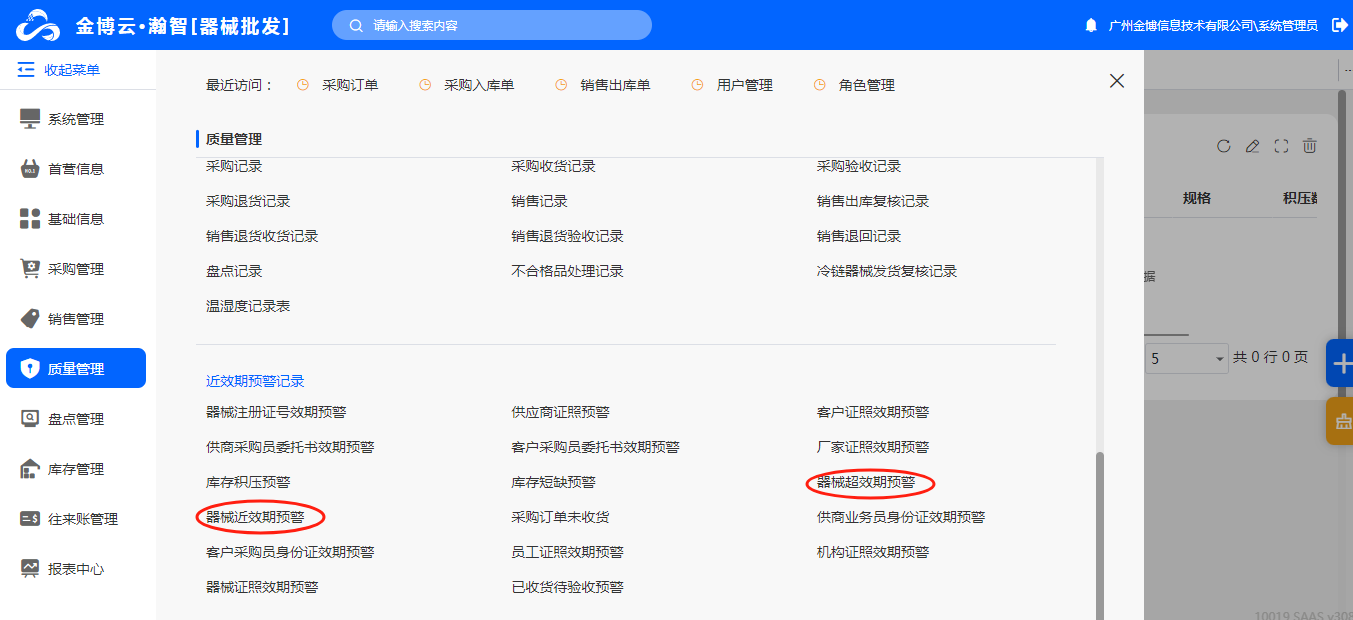
Task: Open recently visited 采购订单
Action: [349, 85]
